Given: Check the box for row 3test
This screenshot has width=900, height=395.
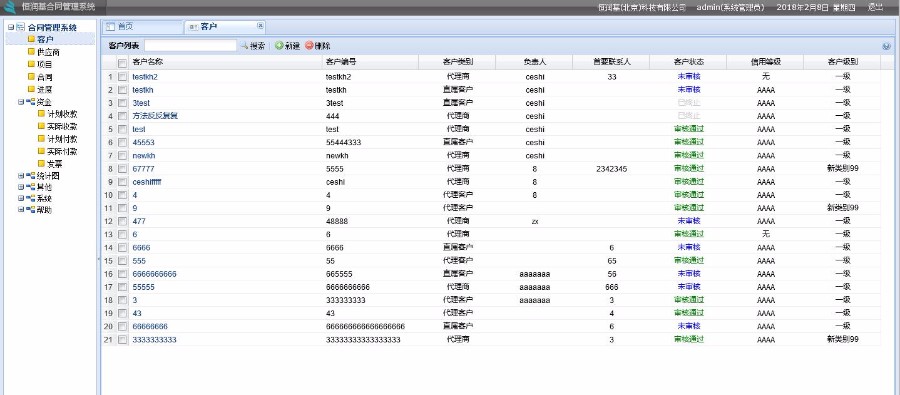Looking at the screenshot, I should pyautogui.click(x=122, y=103).
